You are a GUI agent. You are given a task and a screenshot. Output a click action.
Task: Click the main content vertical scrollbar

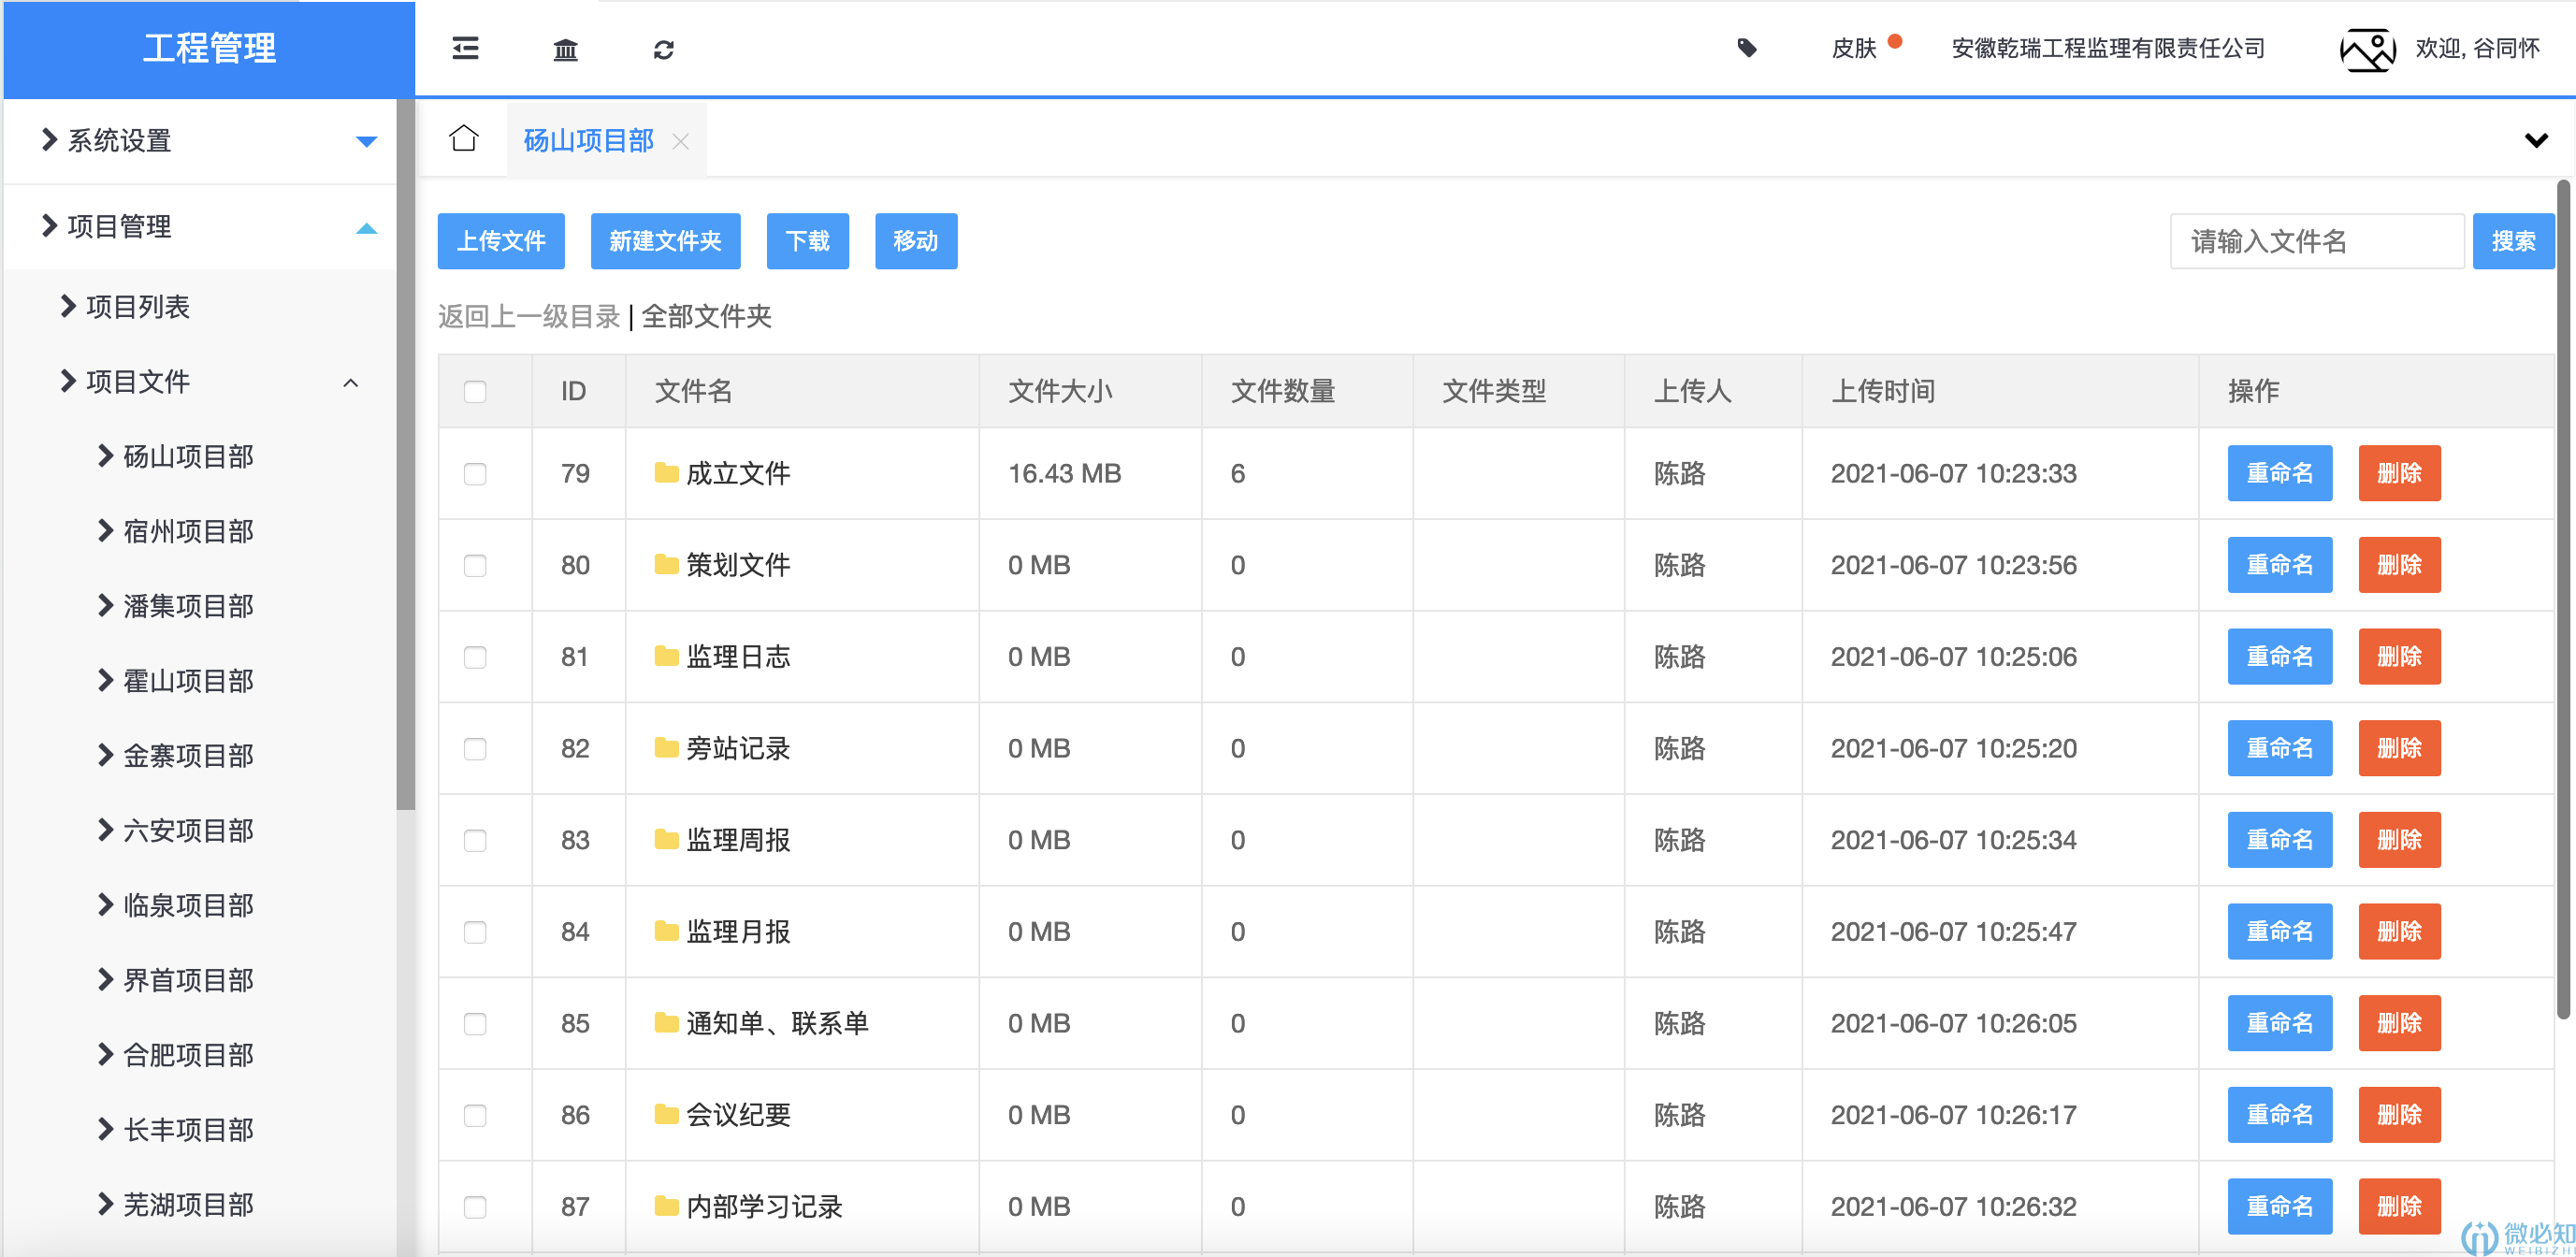[2563, 600]
